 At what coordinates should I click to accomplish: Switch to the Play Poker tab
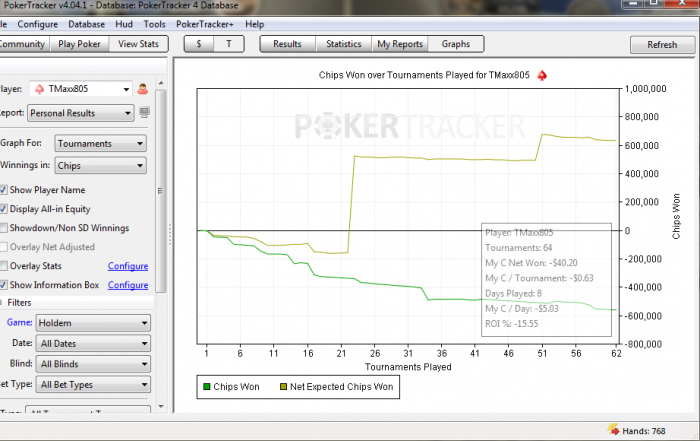click(x=79, y=44)
